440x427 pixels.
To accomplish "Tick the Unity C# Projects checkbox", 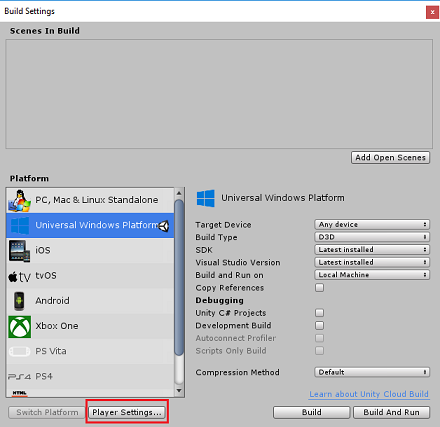I will (x=319, y=313).
